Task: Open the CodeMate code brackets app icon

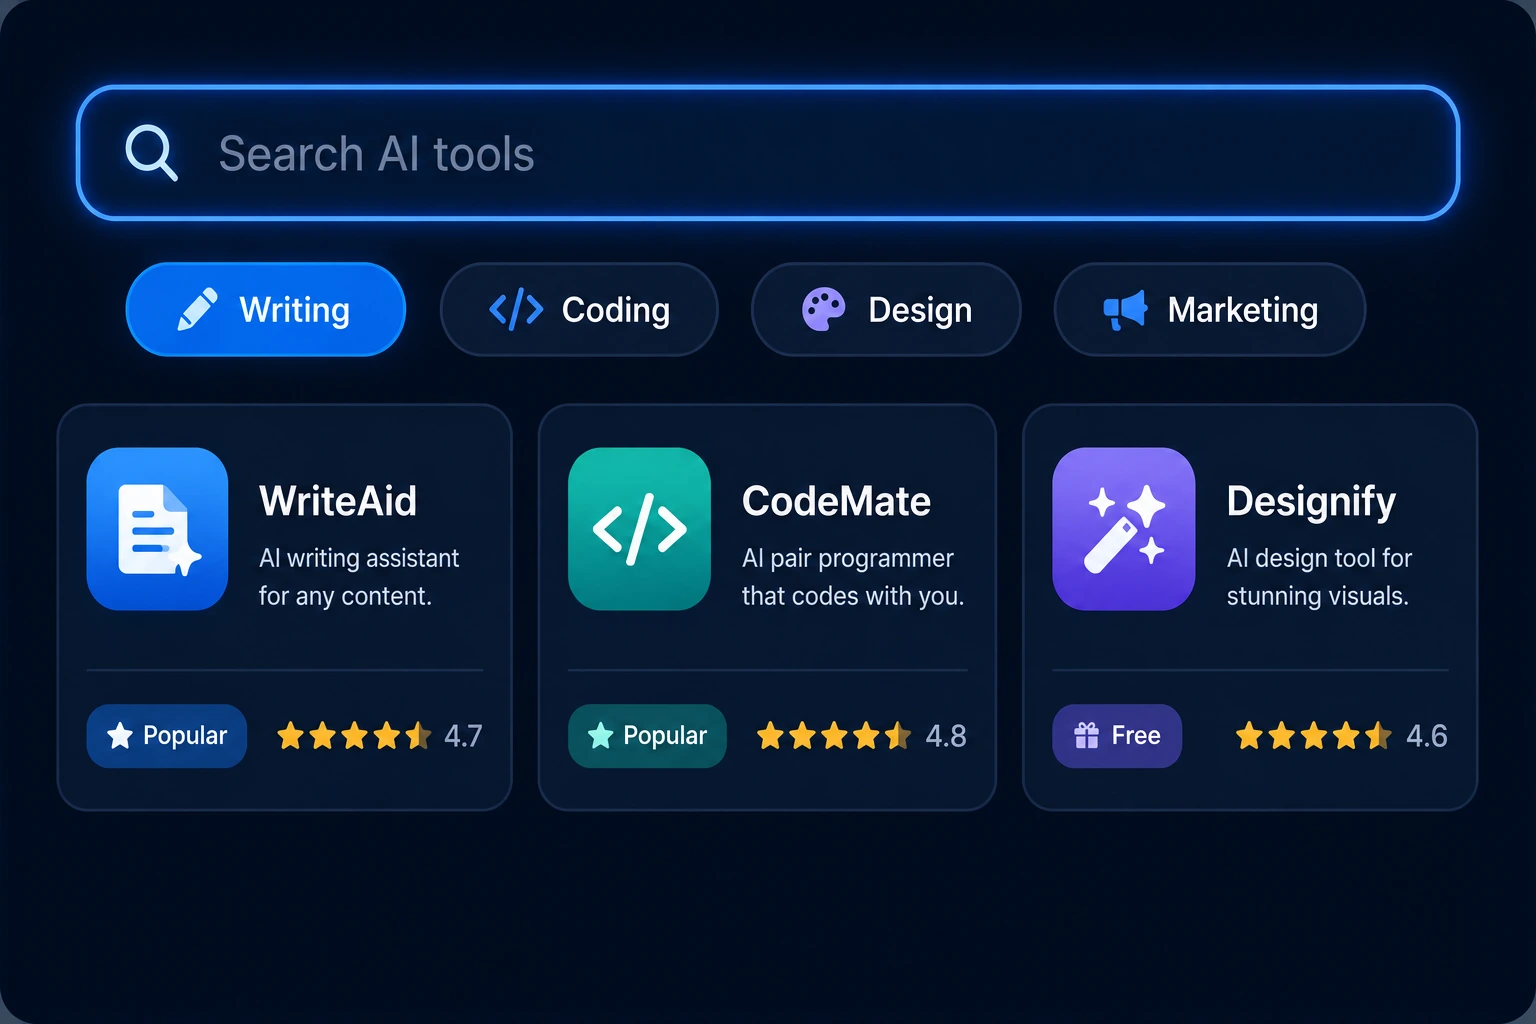Action: [640, 529]
